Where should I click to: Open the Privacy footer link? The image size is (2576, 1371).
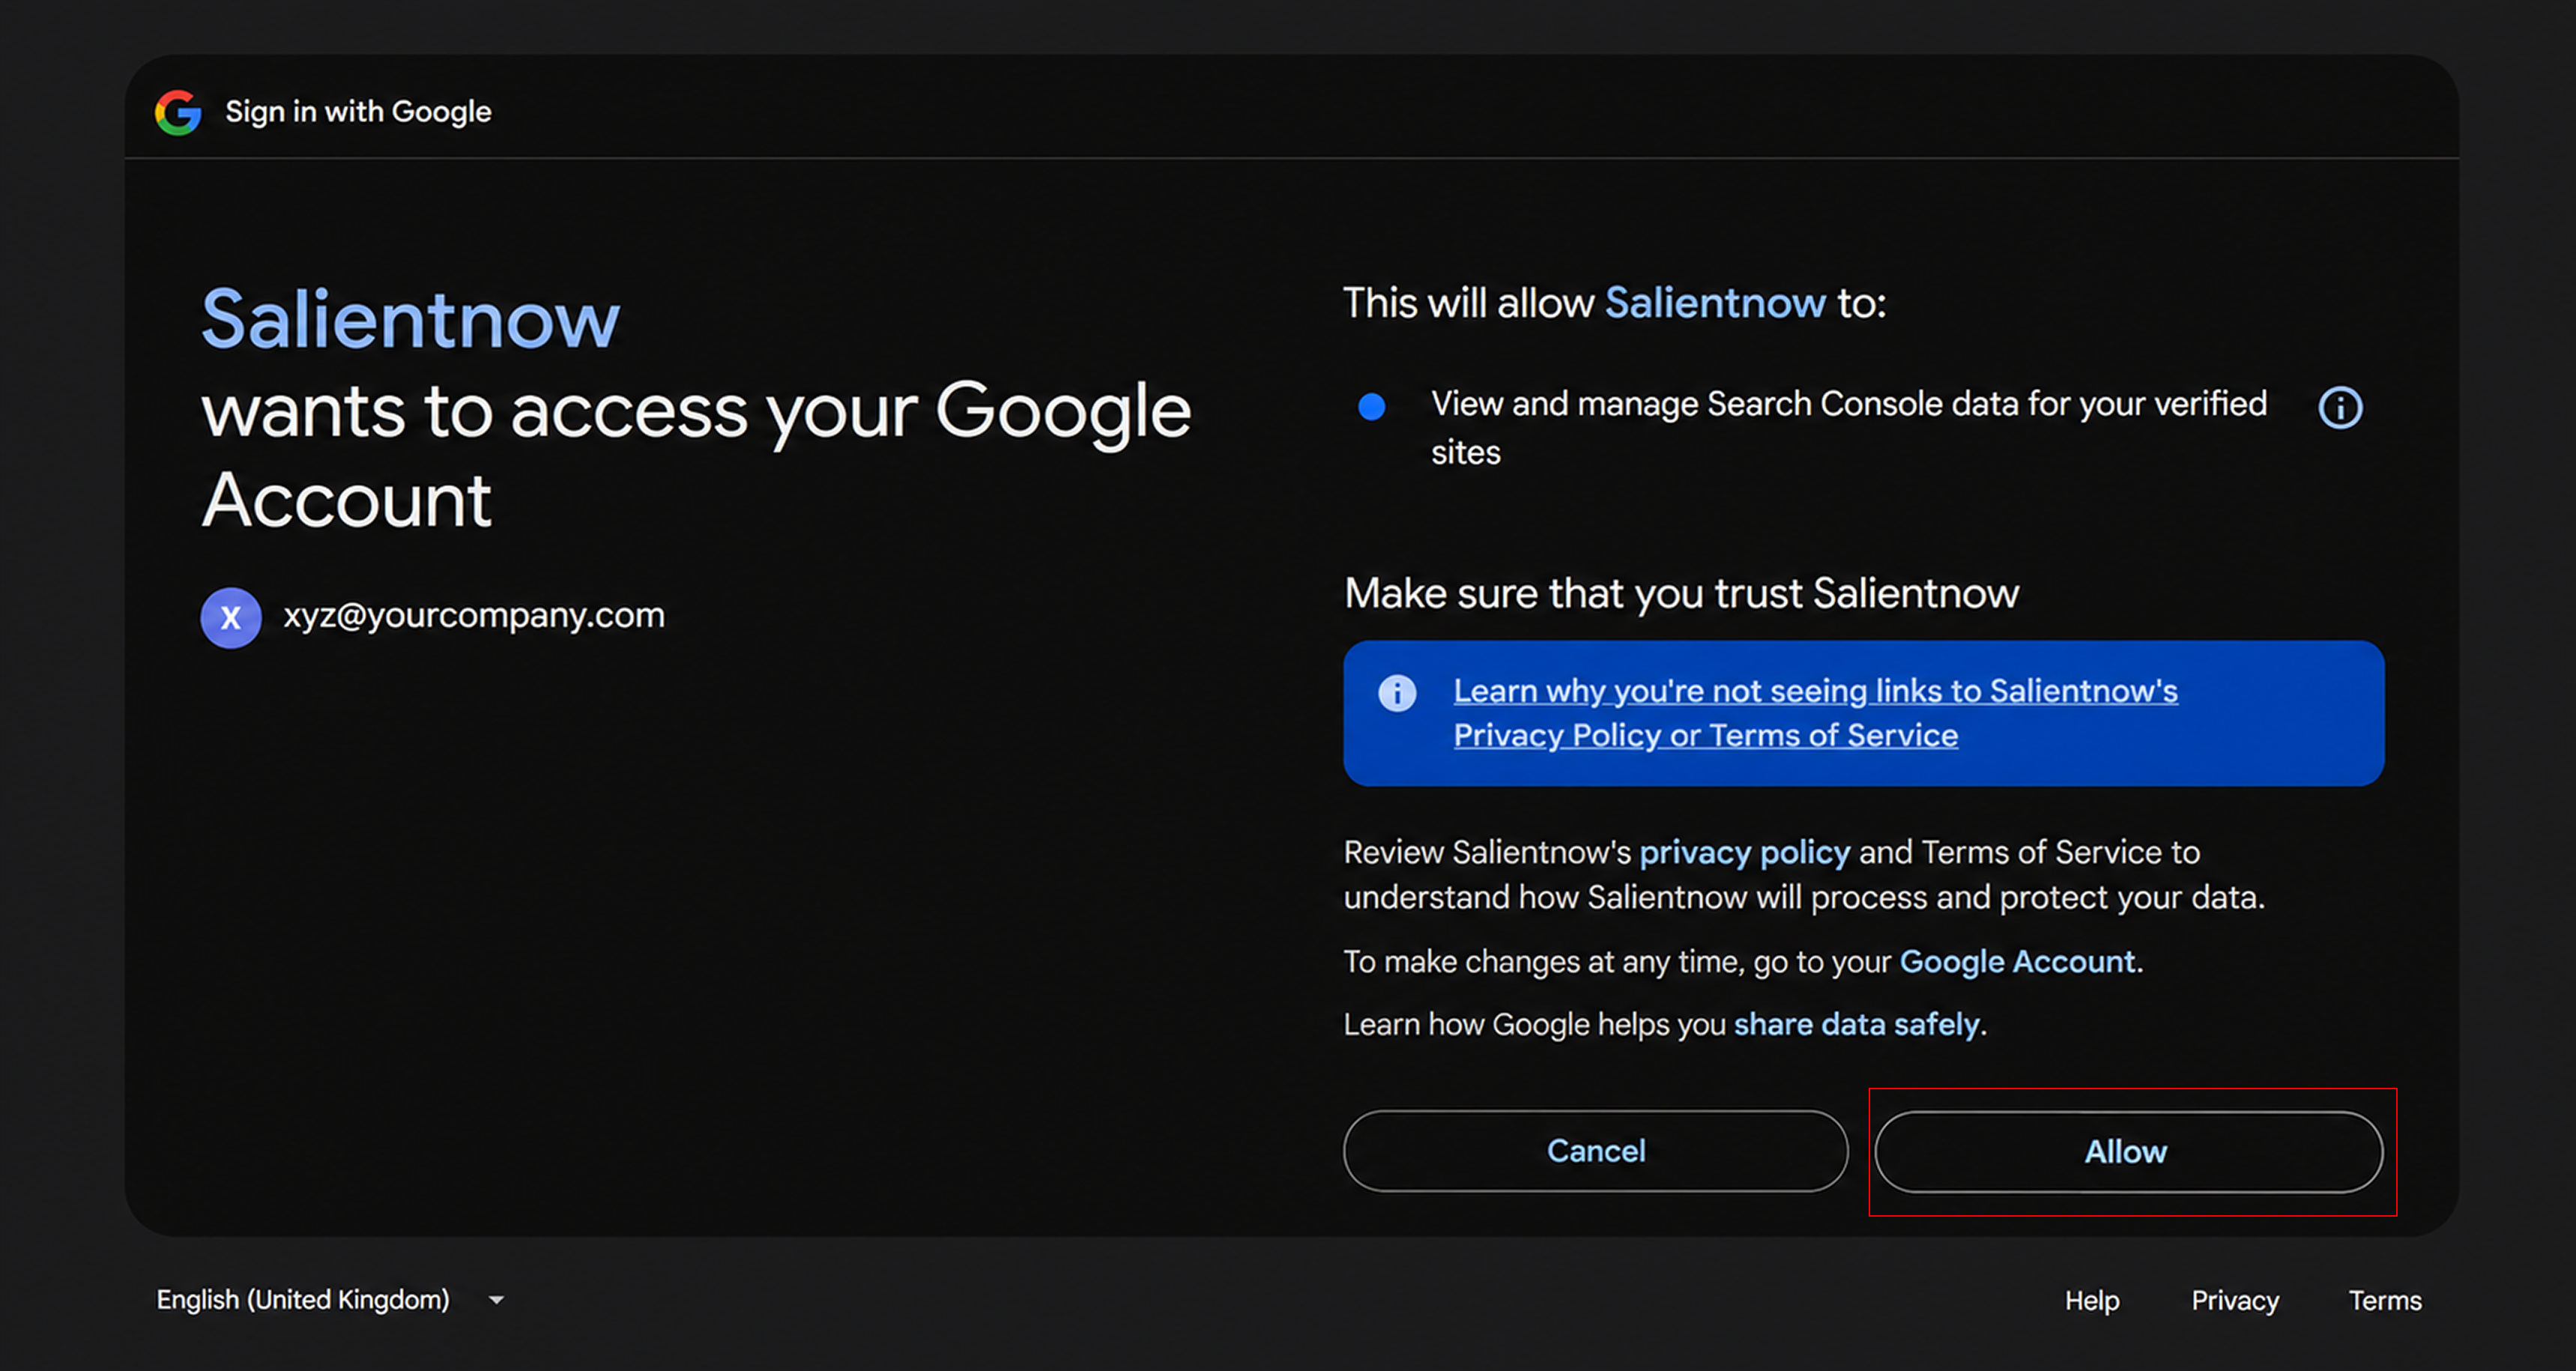2235,1300
